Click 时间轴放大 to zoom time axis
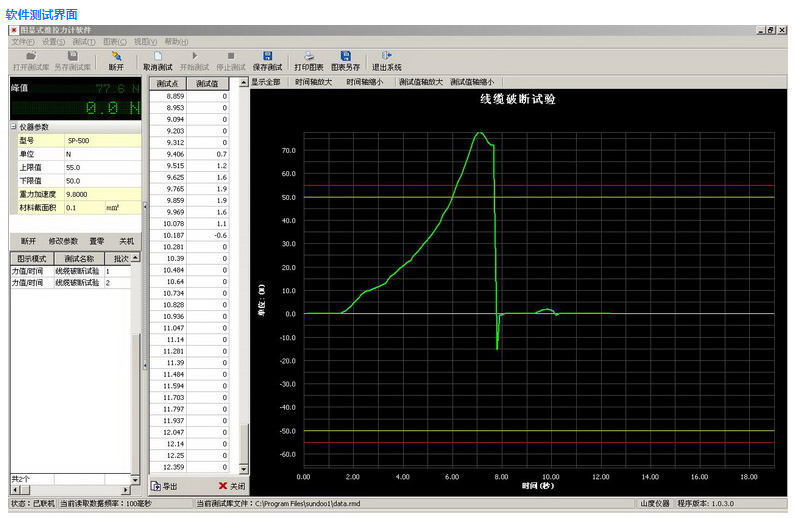 coord(314,82)
